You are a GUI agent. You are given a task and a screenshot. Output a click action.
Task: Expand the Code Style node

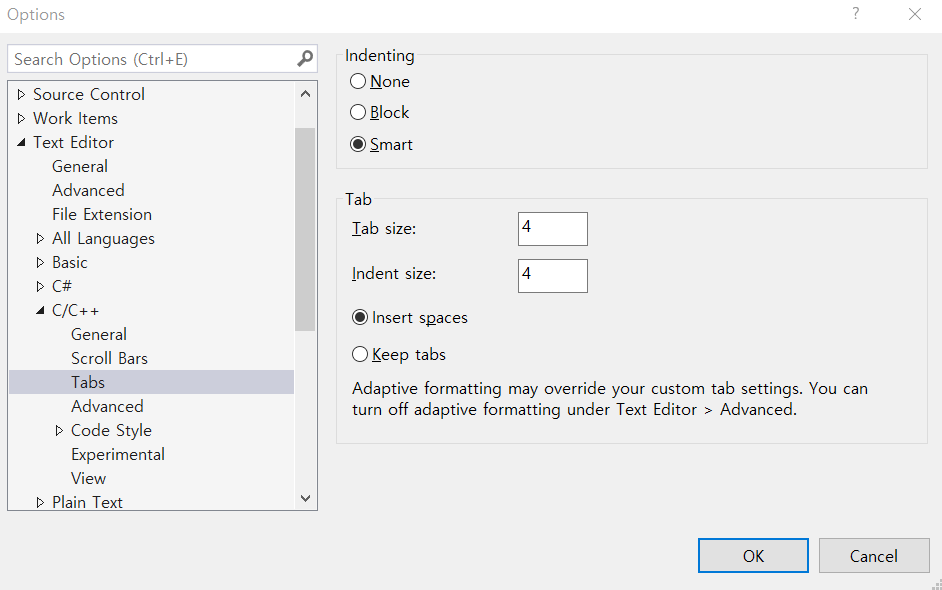59,430
